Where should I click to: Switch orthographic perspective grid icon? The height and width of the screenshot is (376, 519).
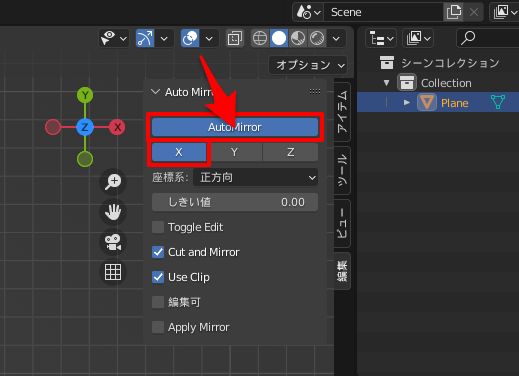[113, 272]
